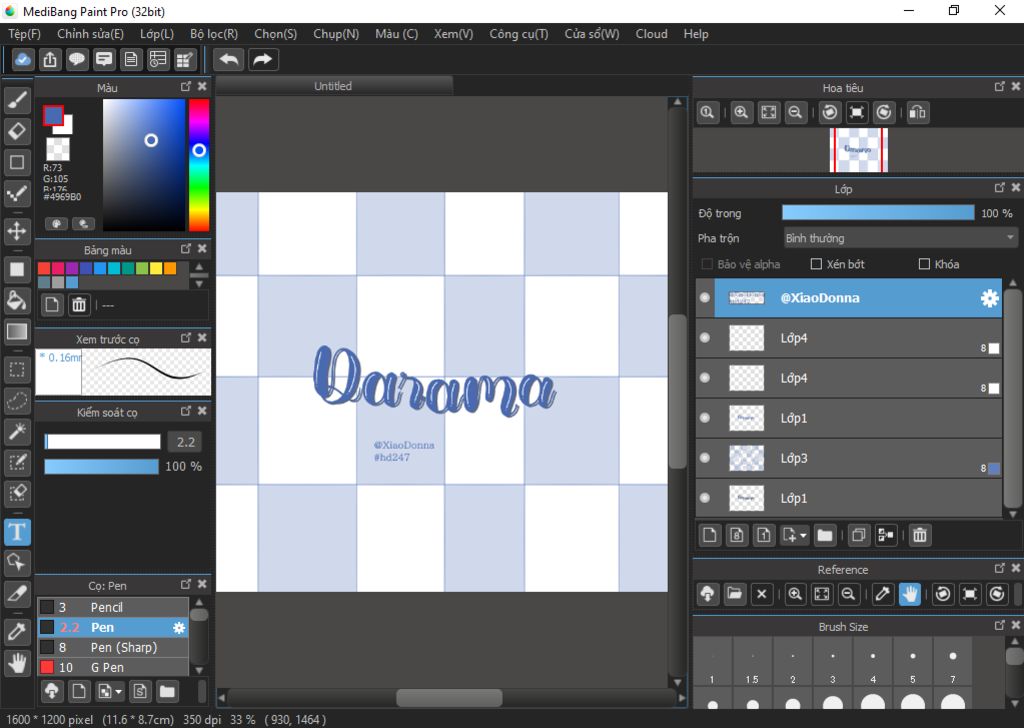Zoom in on the Reference panel
The height and width of the screenshot is (728, 1024).
[795, 594]
